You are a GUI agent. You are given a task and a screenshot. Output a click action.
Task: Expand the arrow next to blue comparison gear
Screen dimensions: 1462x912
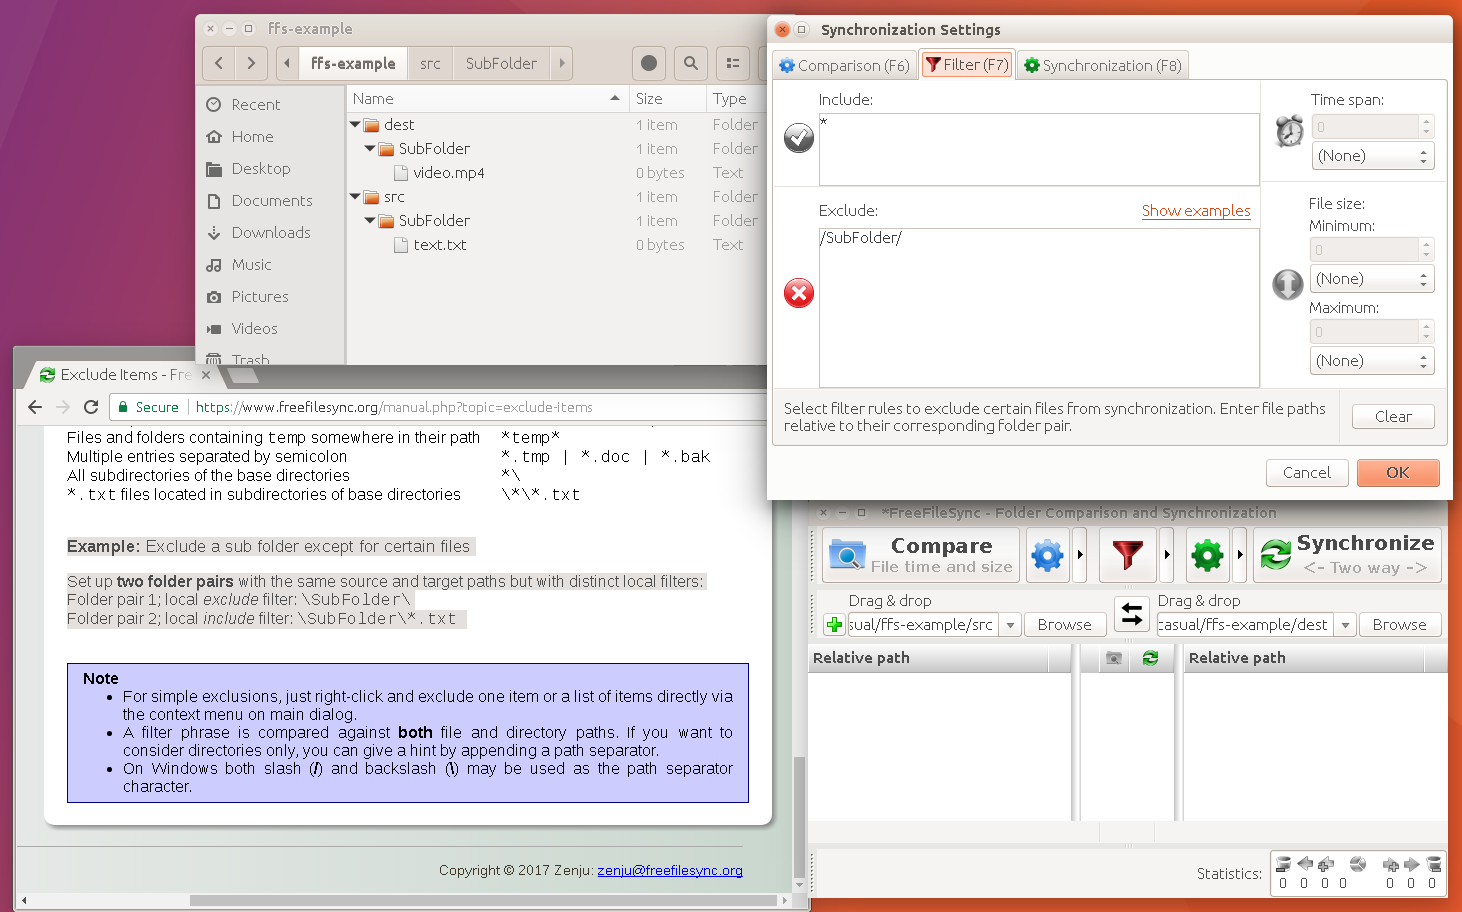click(1080, 555)
